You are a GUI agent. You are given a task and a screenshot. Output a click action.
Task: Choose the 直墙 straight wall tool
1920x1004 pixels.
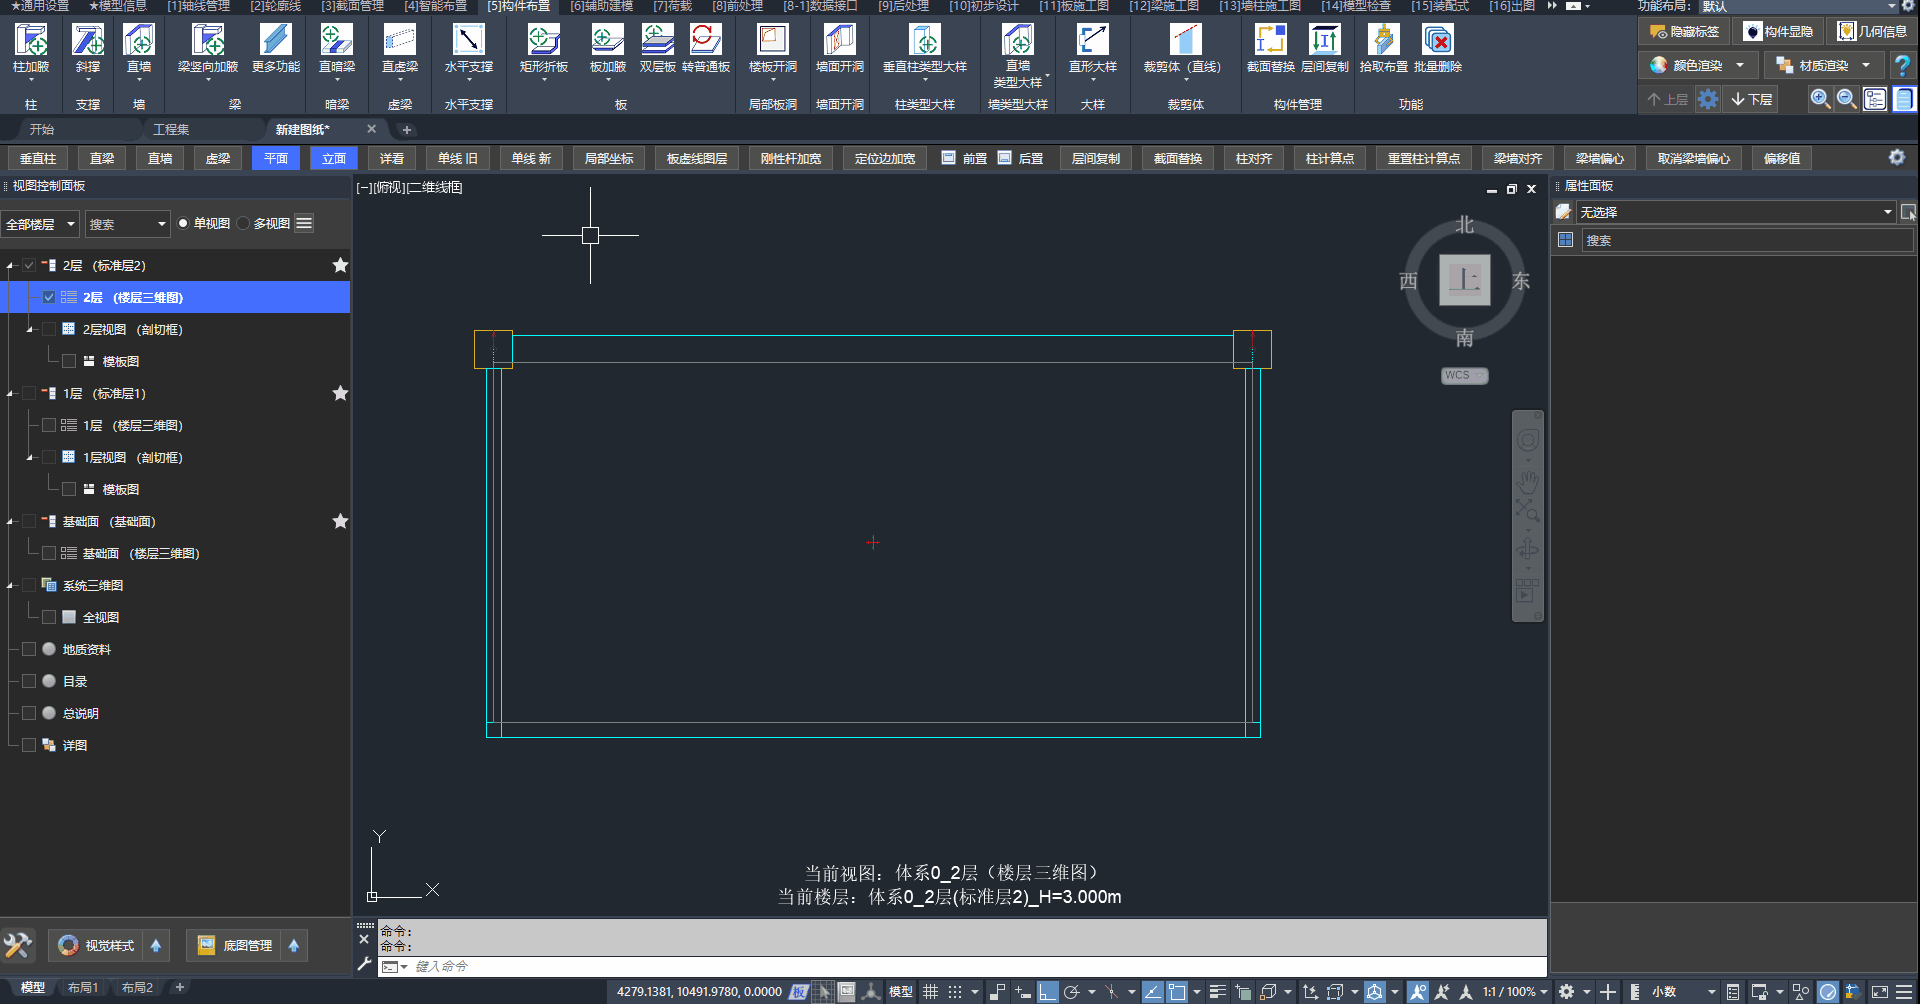(x=139, y=49)
